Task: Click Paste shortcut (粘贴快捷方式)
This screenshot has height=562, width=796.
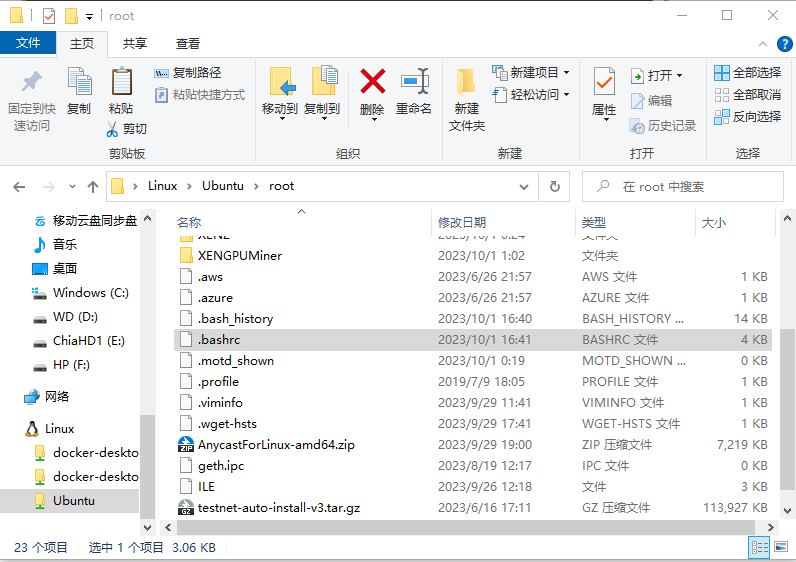Action: click(x=200, y=95)
